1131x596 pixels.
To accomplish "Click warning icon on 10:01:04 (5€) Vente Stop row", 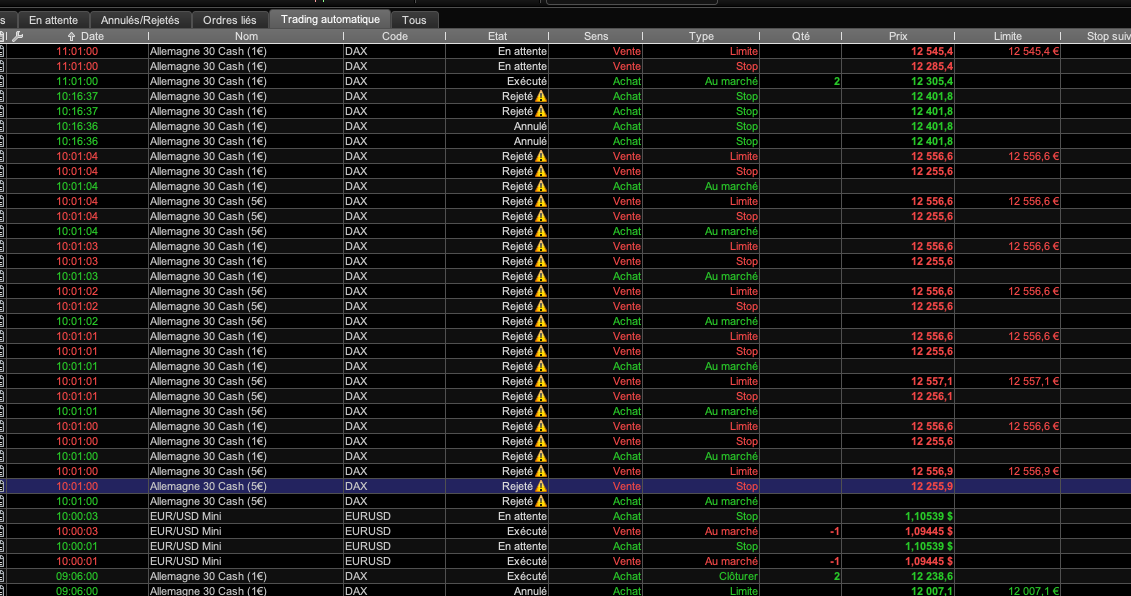I will click(541, 216).
